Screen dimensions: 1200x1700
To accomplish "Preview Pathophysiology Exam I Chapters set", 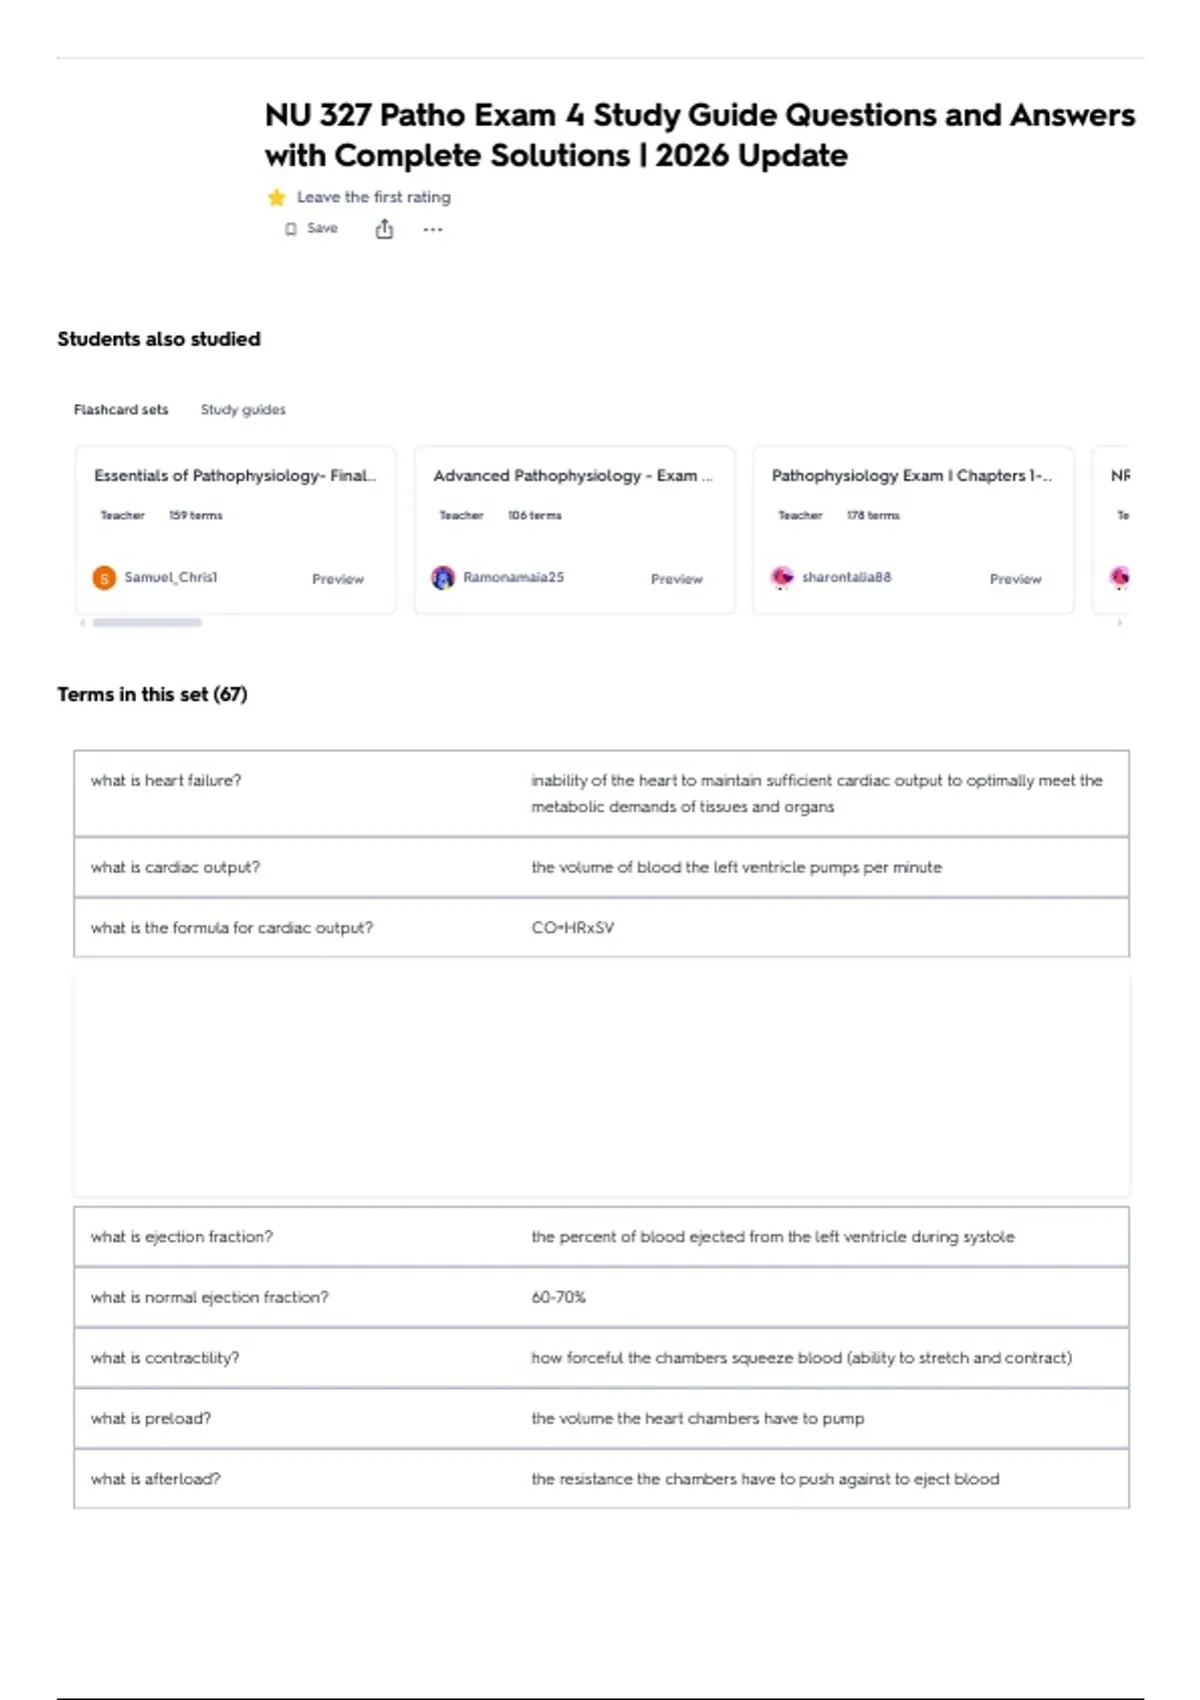I will coord(1016,579).
